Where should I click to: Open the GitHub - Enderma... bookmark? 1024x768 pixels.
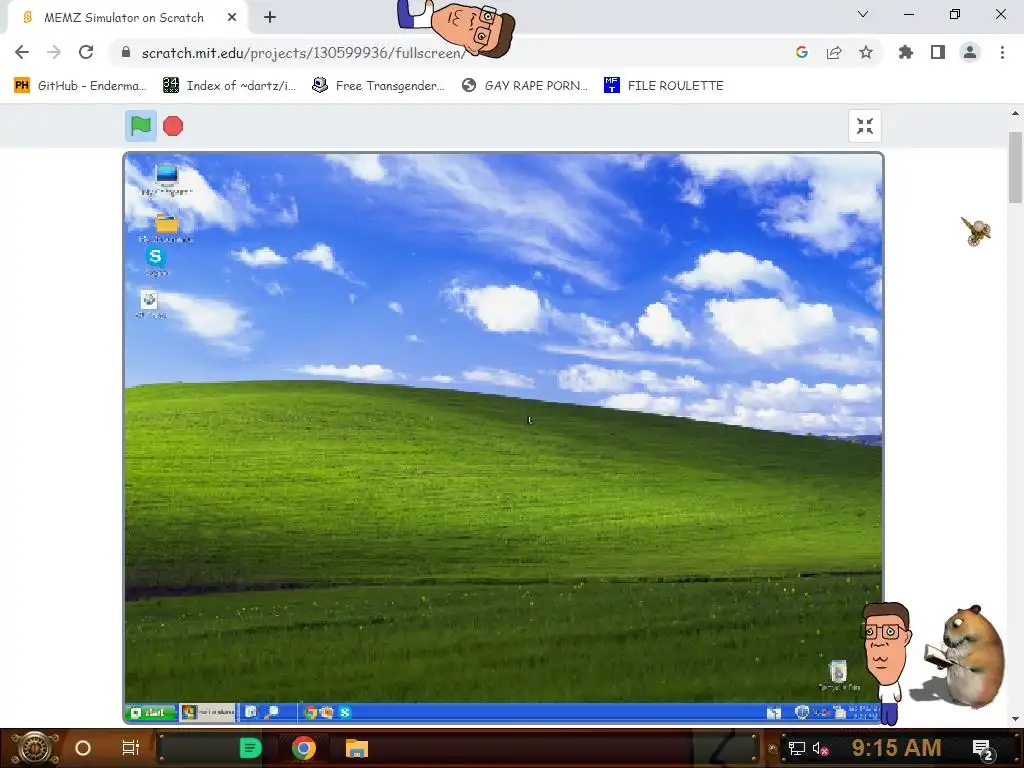click(x=80, y=86)
